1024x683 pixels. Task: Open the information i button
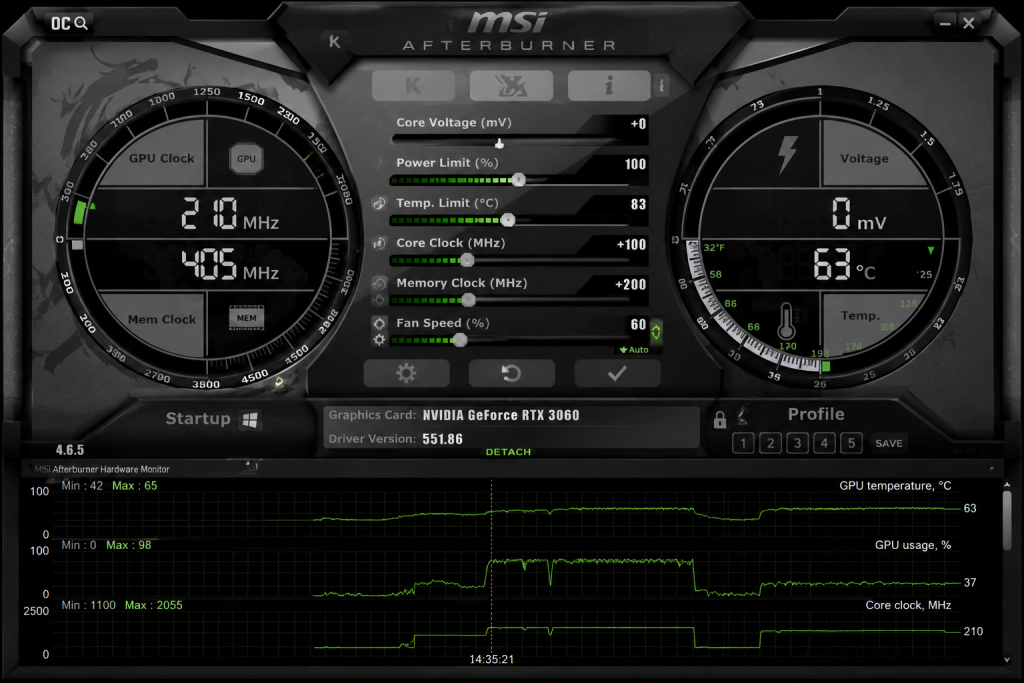[x=609, y=86]
